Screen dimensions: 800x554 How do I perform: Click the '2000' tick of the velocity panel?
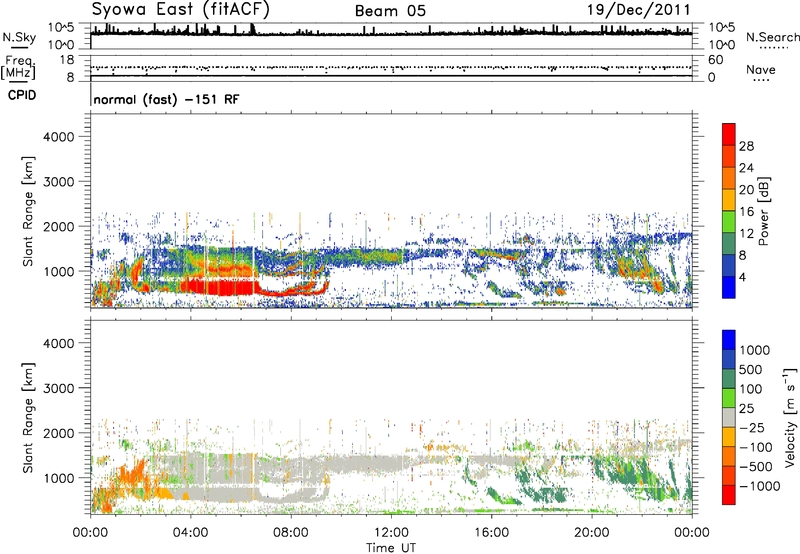click(x=58, y=433)
